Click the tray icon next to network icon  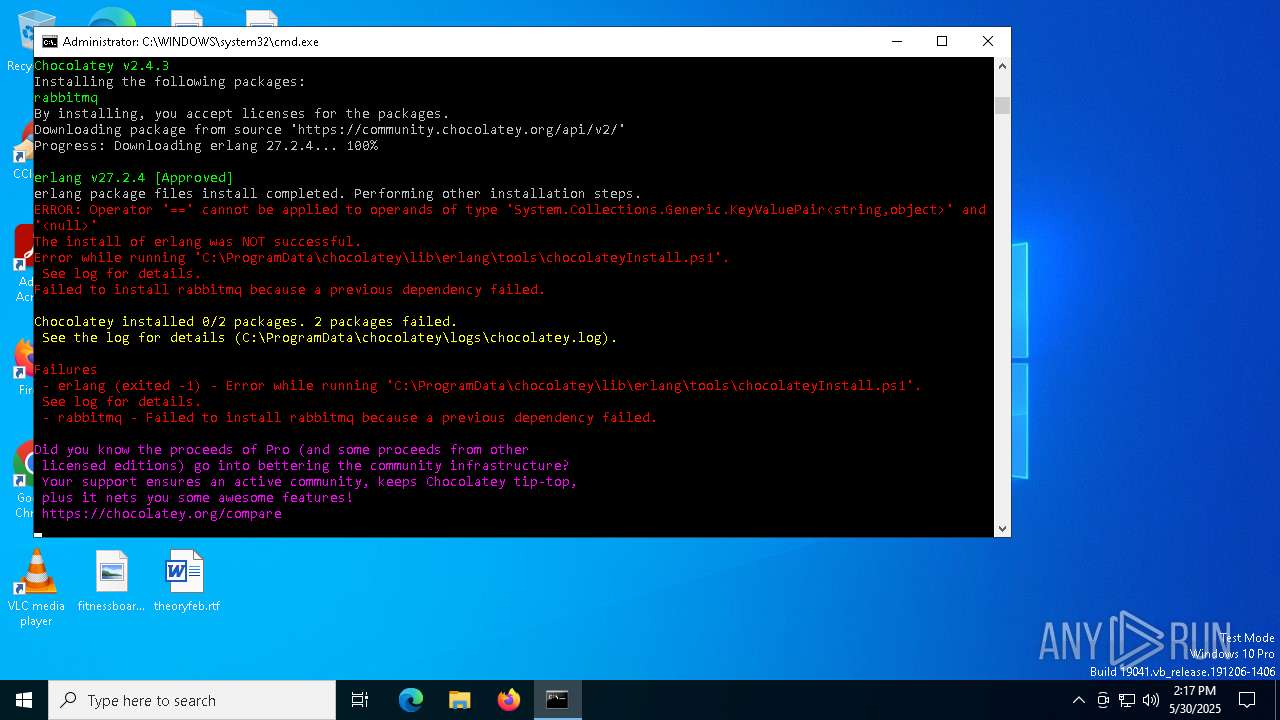tap(1103, 700)
